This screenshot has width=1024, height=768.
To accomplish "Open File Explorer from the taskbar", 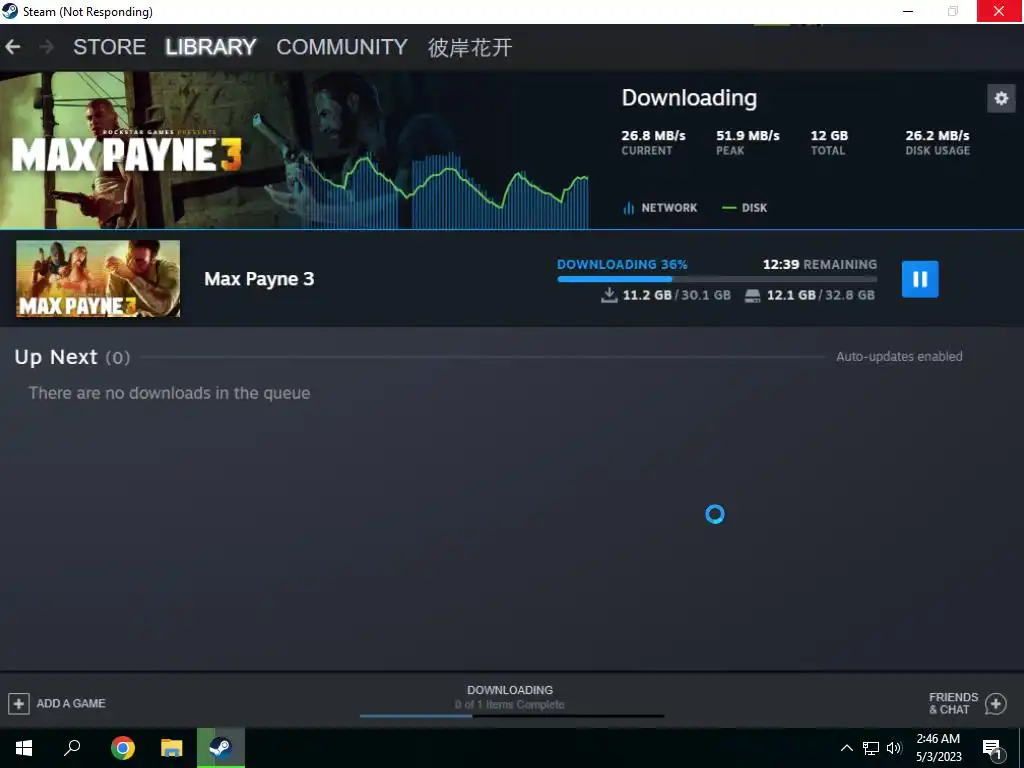I will [172, 748].
